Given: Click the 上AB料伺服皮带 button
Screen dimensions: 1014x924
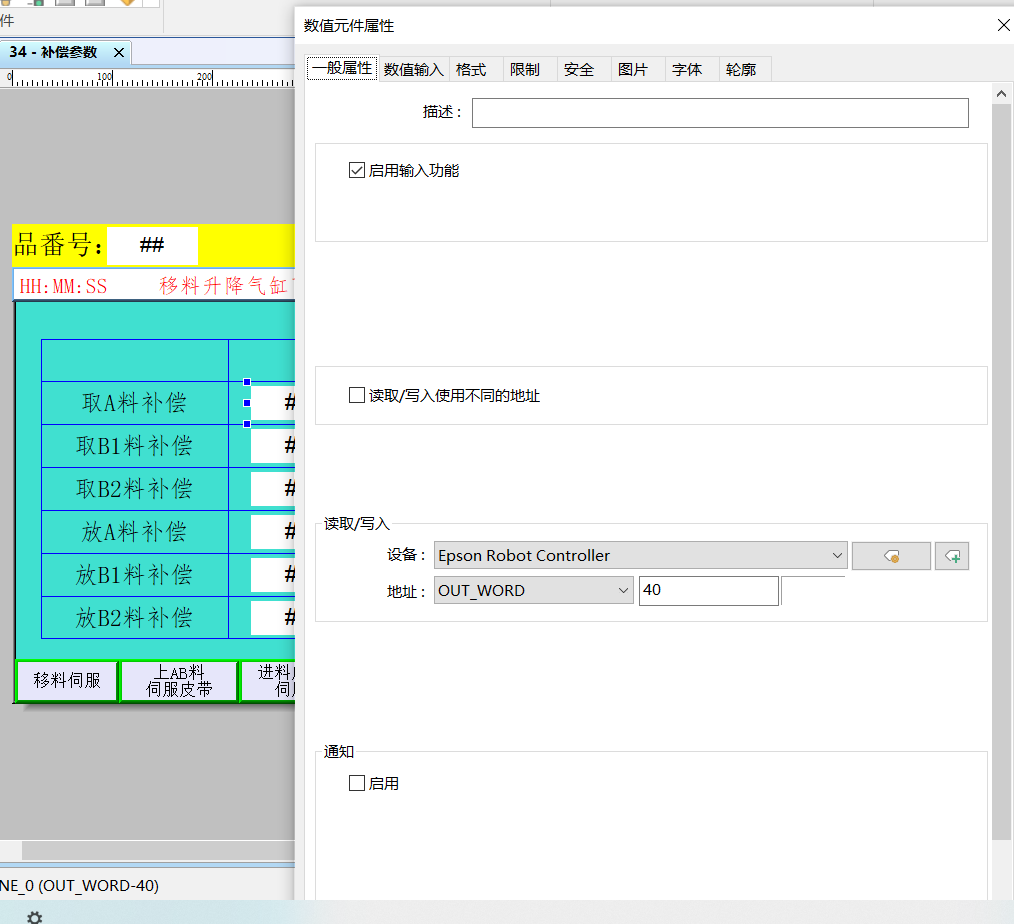Looking at the screenshot, I should (x=179, y=681).
